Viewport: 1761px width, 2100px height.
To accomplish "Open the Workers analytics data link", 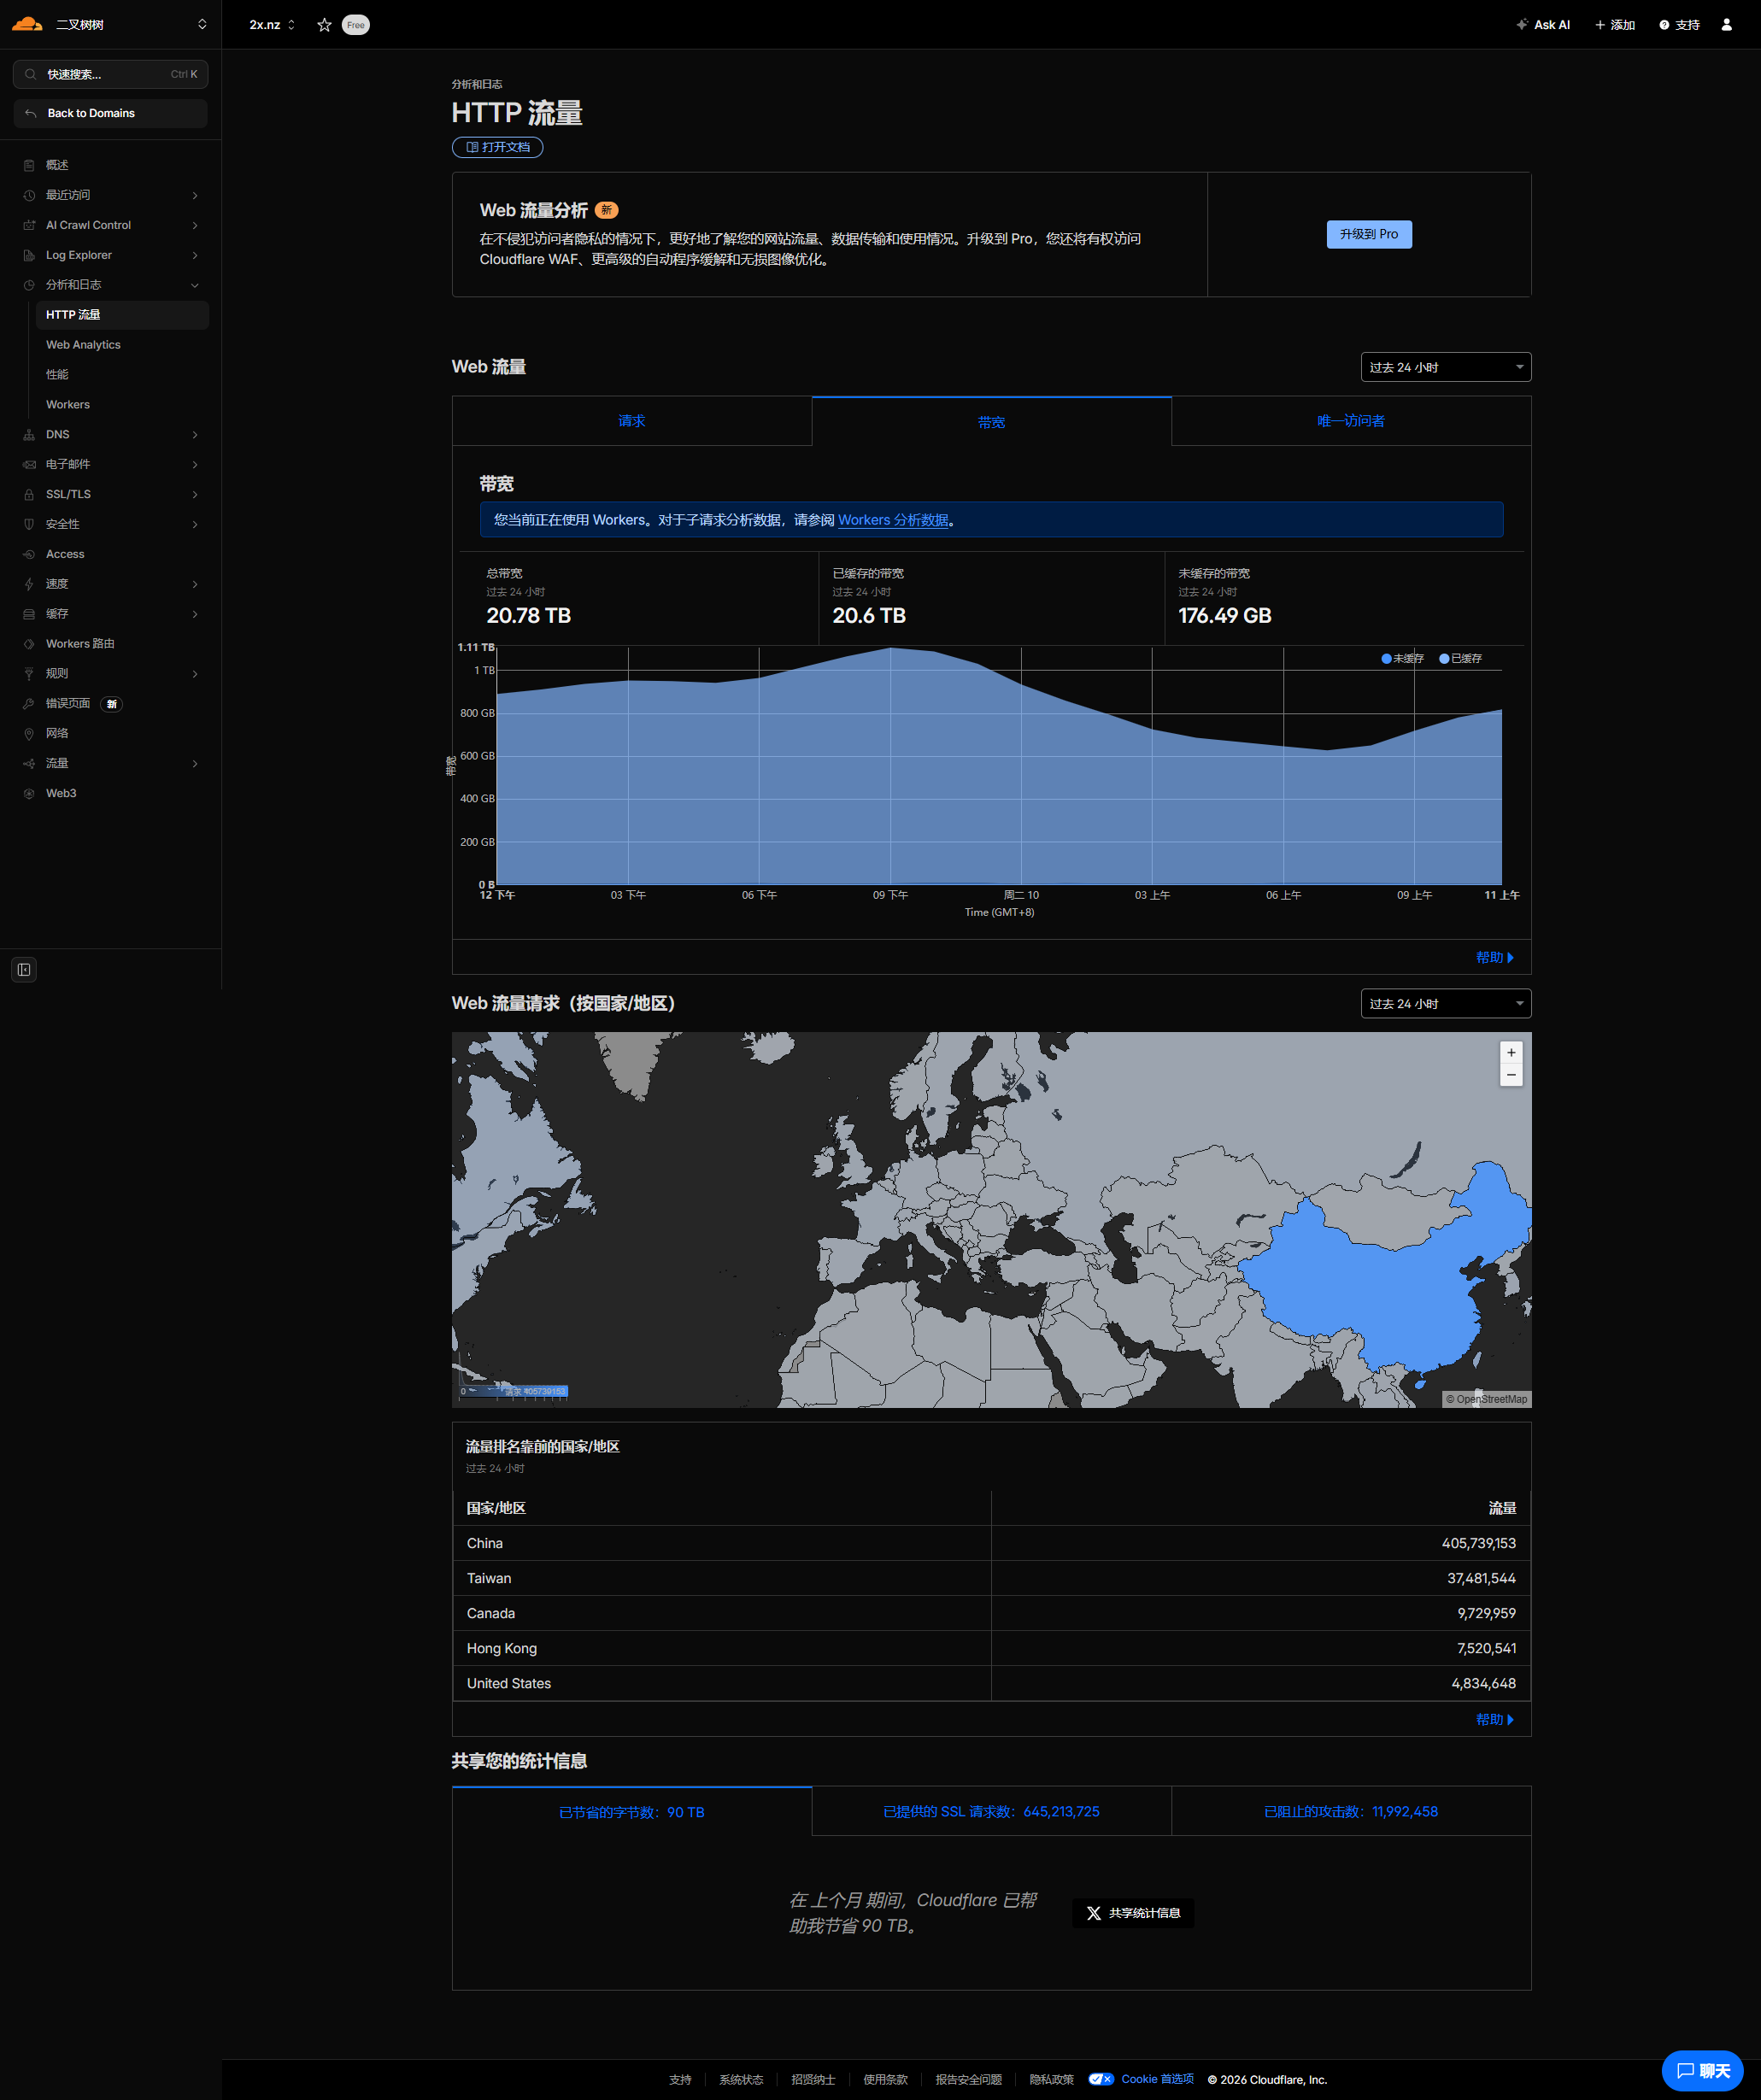I will click(892, 520).
